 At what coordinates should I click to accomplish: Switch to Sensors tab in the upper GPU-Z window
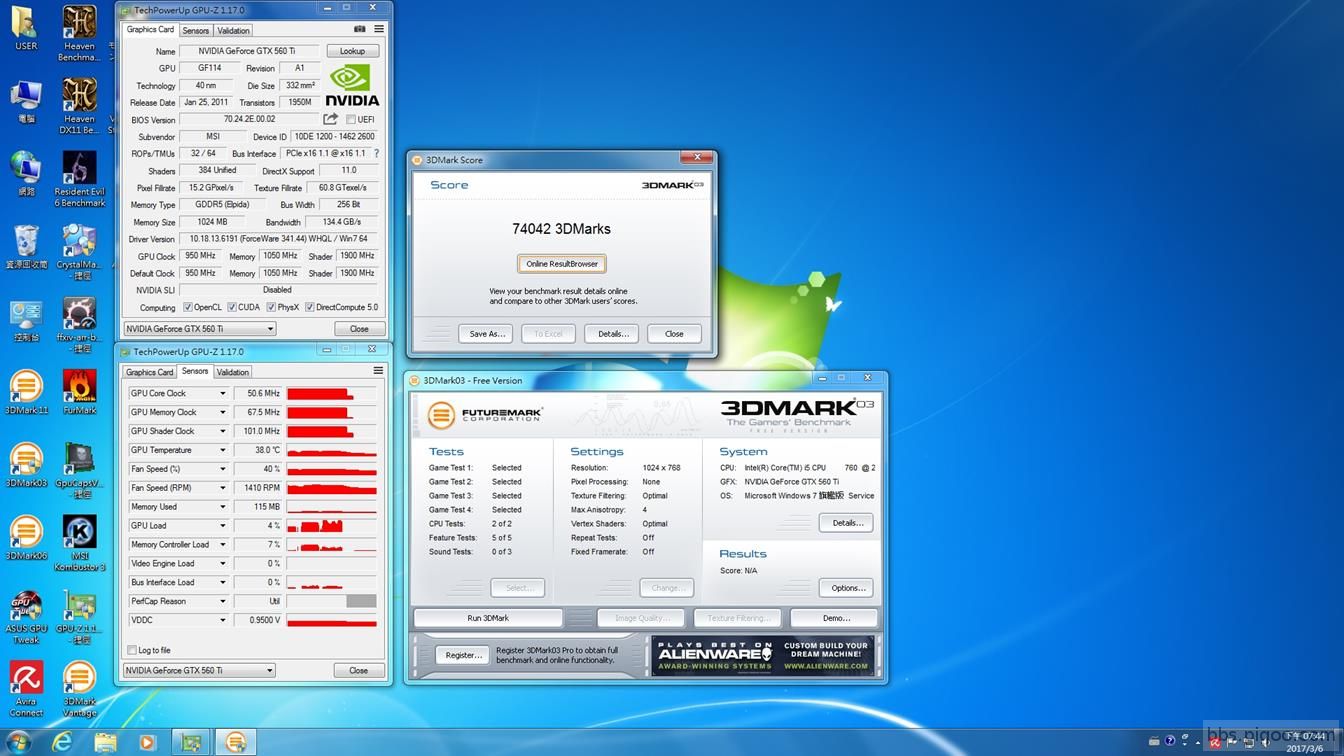(x=196, y=30)
